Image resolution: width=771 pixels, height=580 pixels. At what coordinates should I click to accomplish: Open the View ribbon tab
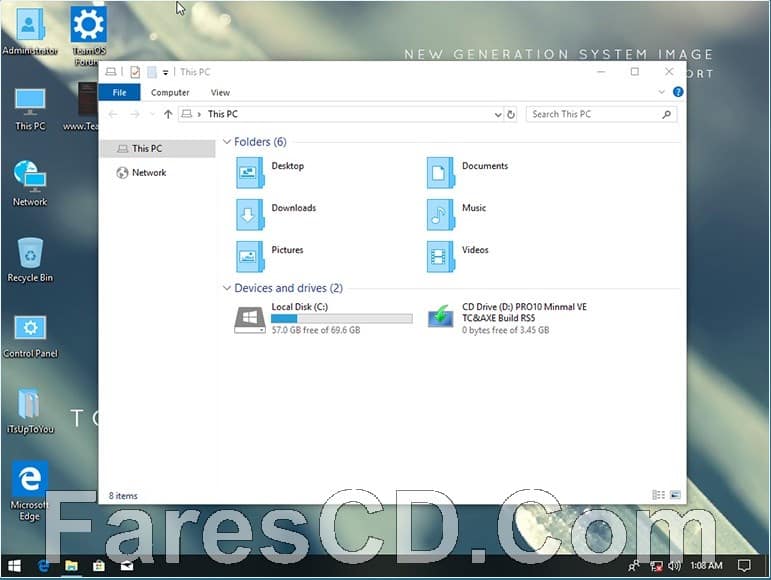(220, 92)
